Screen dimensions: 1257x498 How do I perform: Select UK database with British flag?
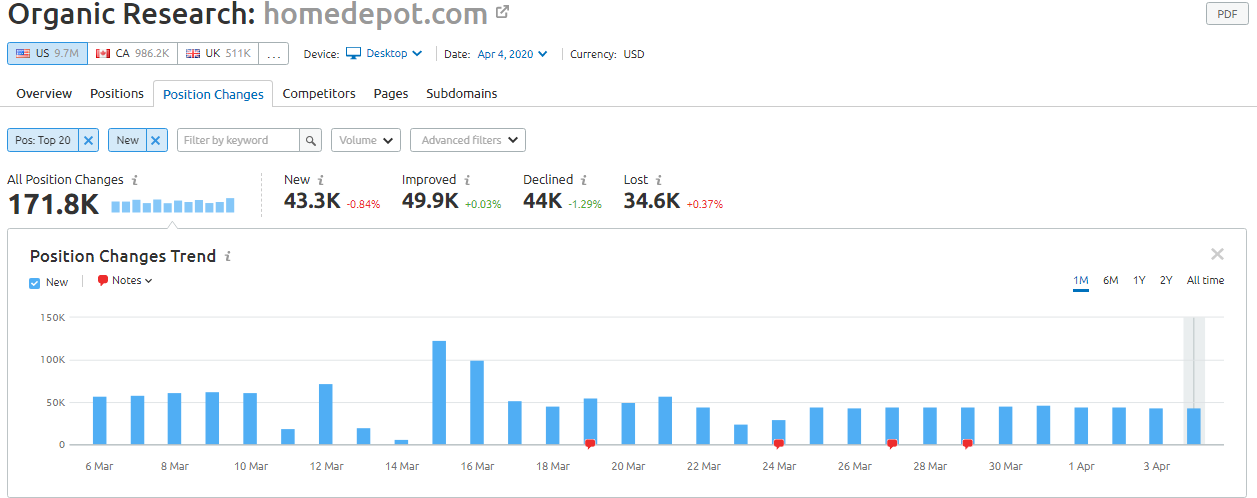(218, 54)
